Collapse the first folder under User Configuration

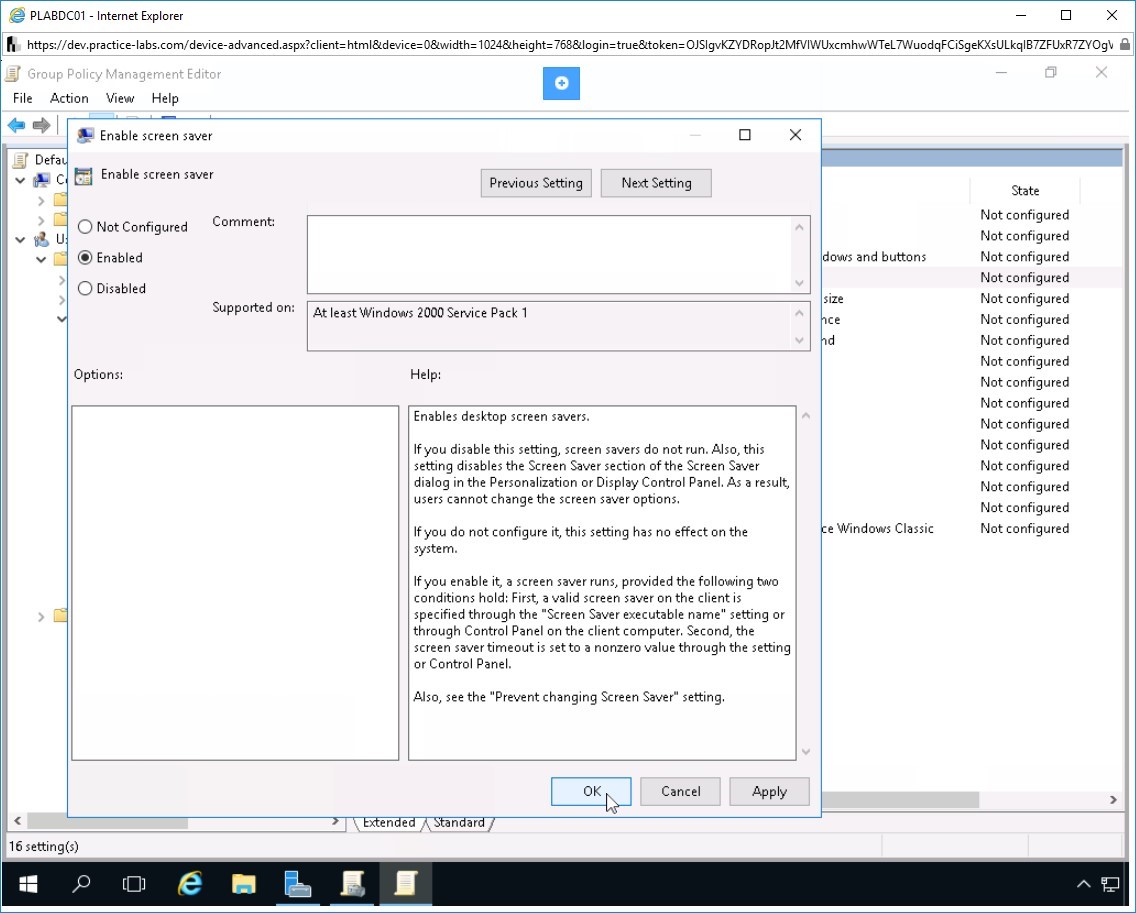[x=41, y=259]
